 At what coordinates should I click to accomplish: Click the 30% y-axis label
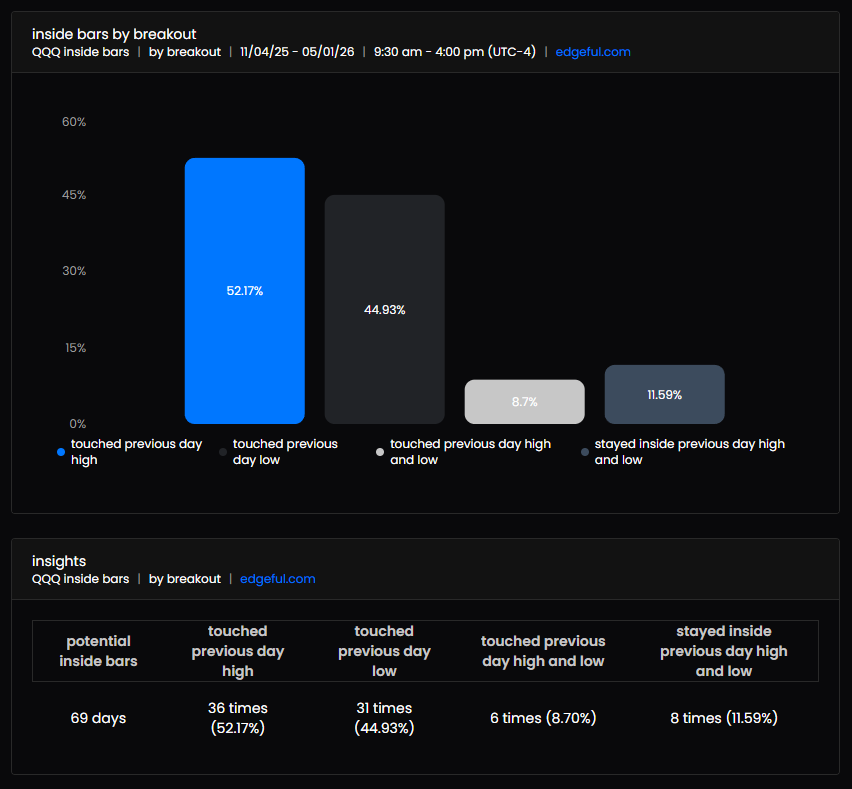click(x=74, y=271)
